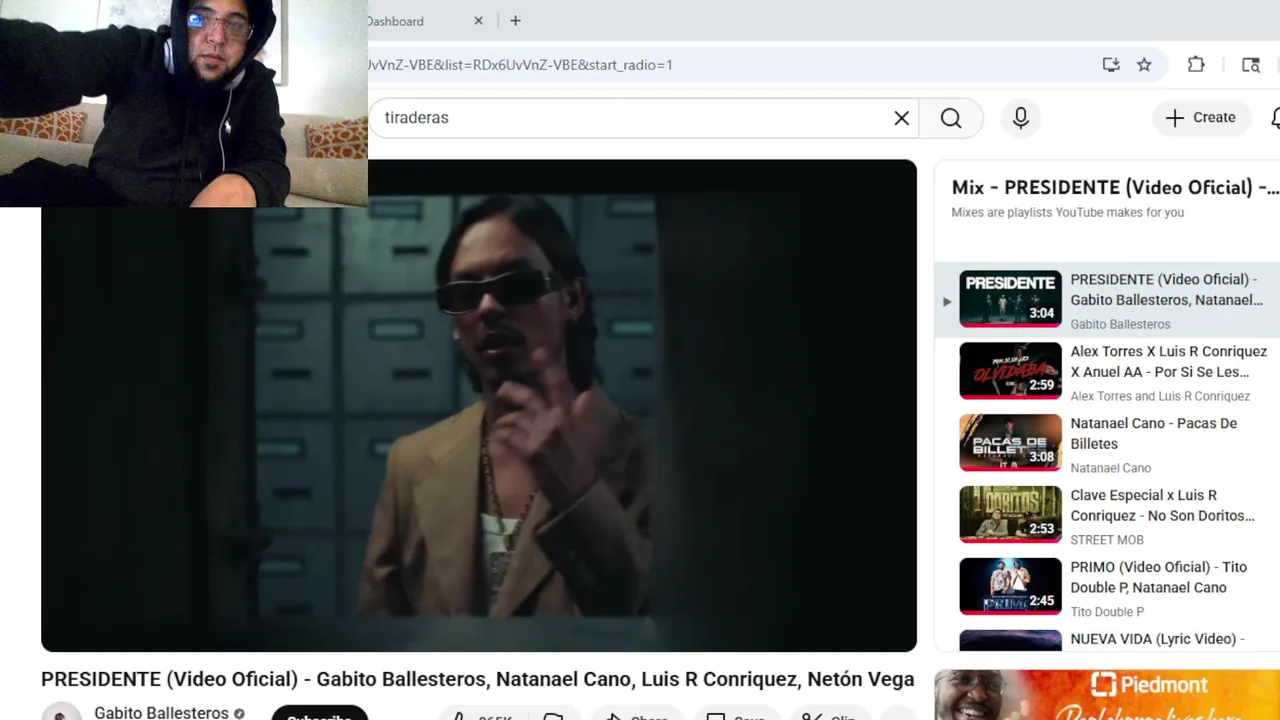Clear the search text with the X
Image resolution: width=1280 pixels, height=720 pixels.
901,118
